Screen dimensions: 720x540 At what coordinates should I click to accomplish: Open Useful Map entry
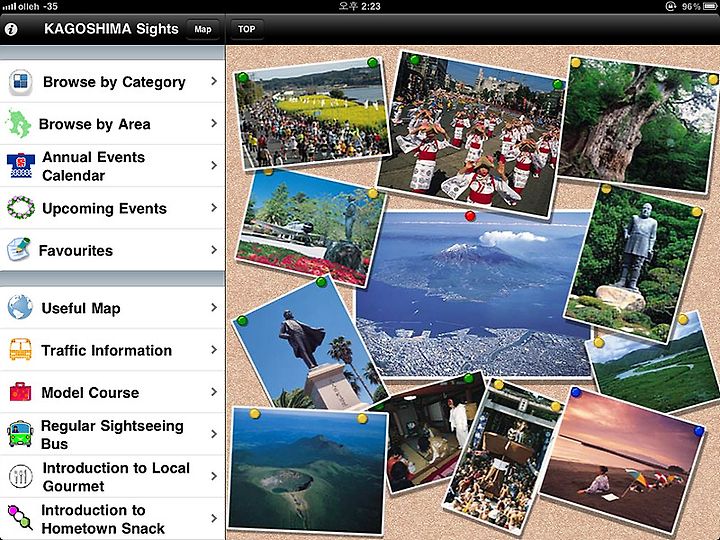[112, 308]
